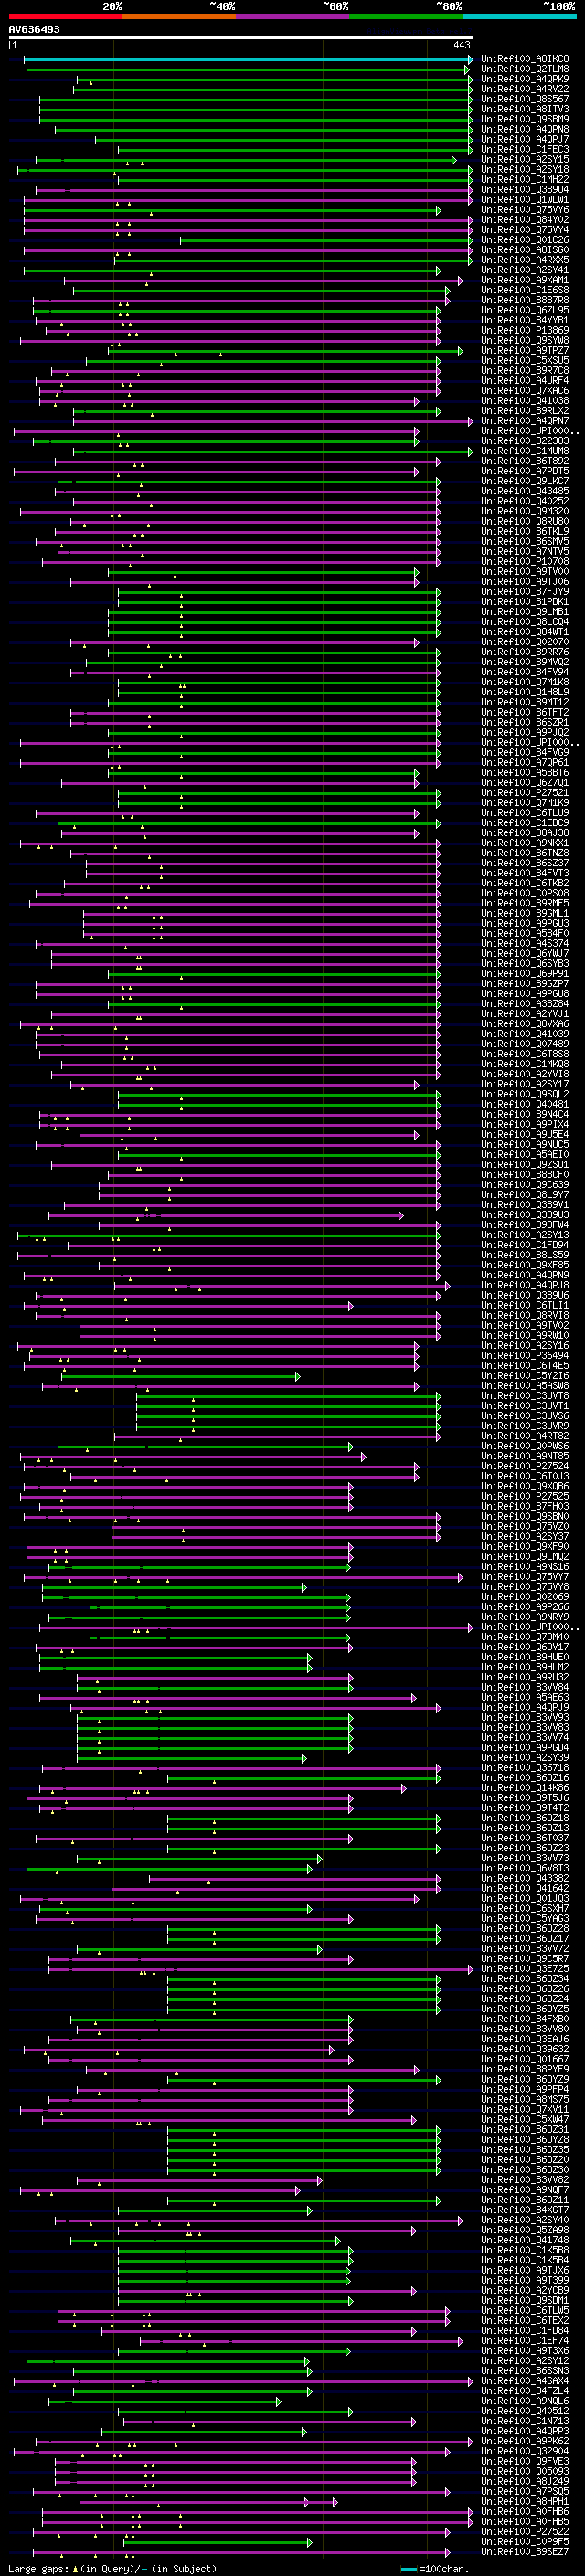Open hit UniRef100_A4QPK9
This screenshot has width=585, height=2576.
point(525,79)
